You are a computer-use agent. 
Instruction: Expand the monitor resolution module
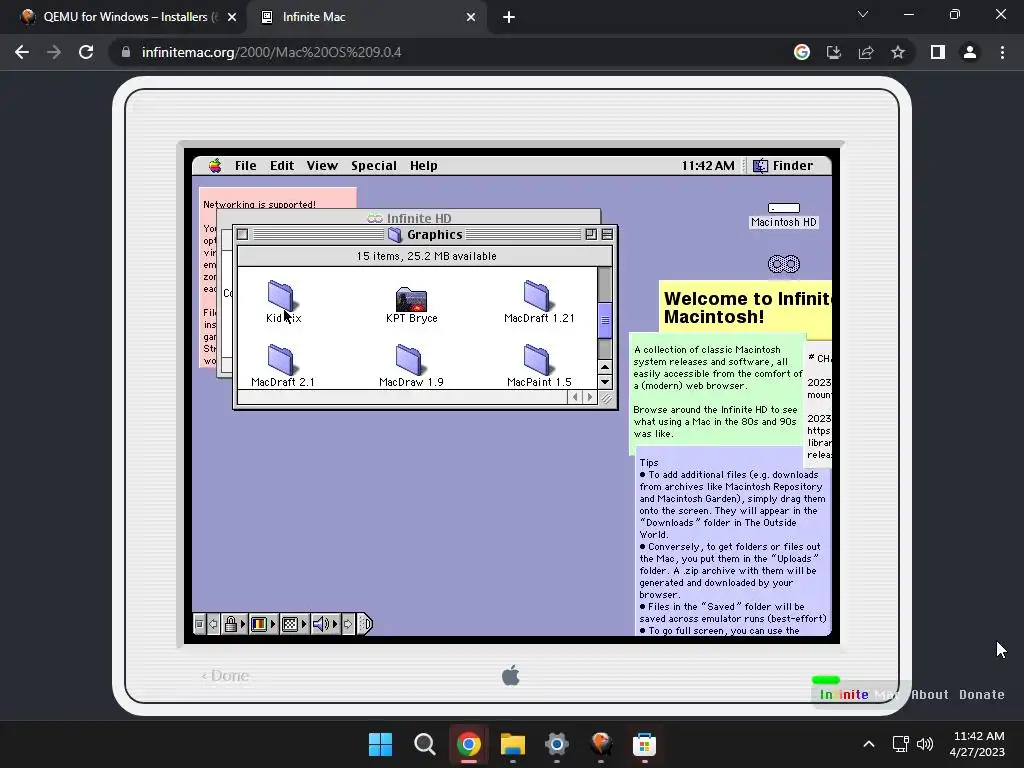tap(294, 624)
